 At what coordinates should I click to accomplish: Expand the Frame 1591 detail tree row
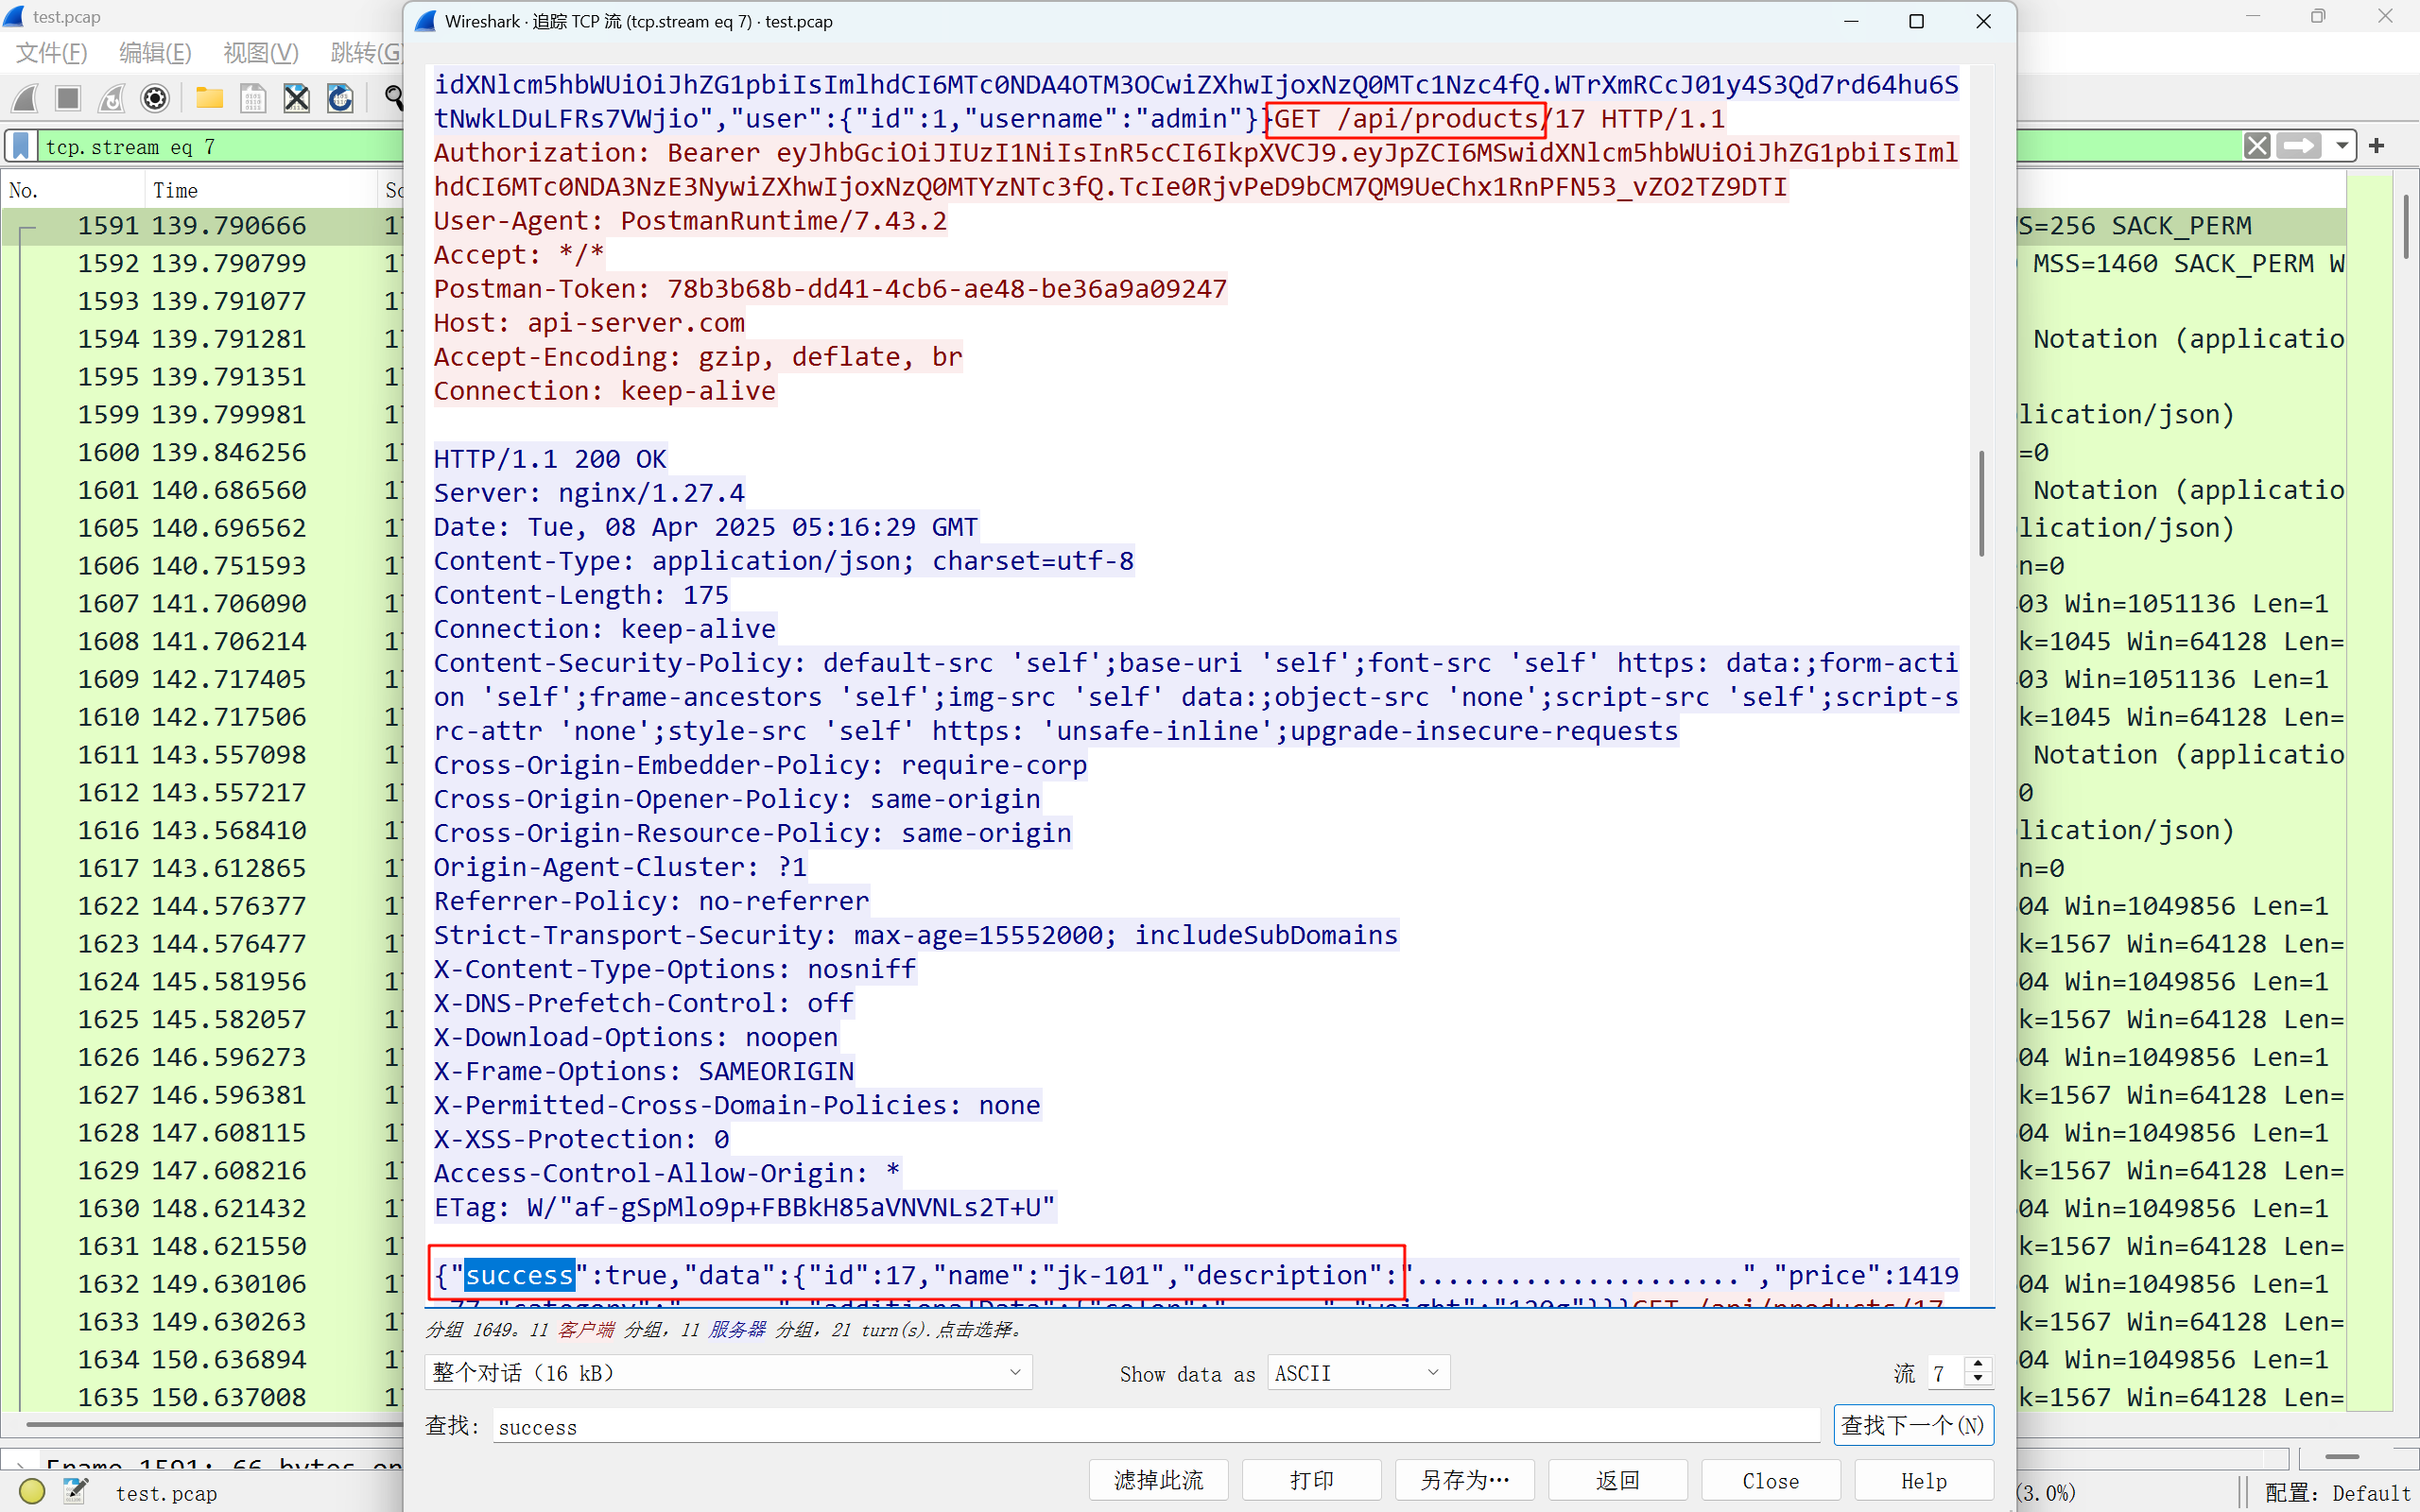click(x=20, y=1467)
